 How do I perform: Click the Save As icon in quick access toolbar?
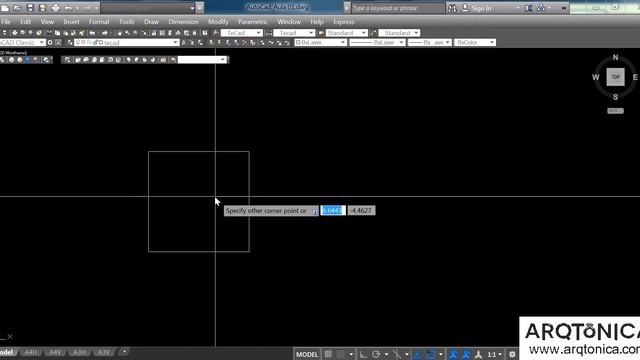tap(42, 8)
